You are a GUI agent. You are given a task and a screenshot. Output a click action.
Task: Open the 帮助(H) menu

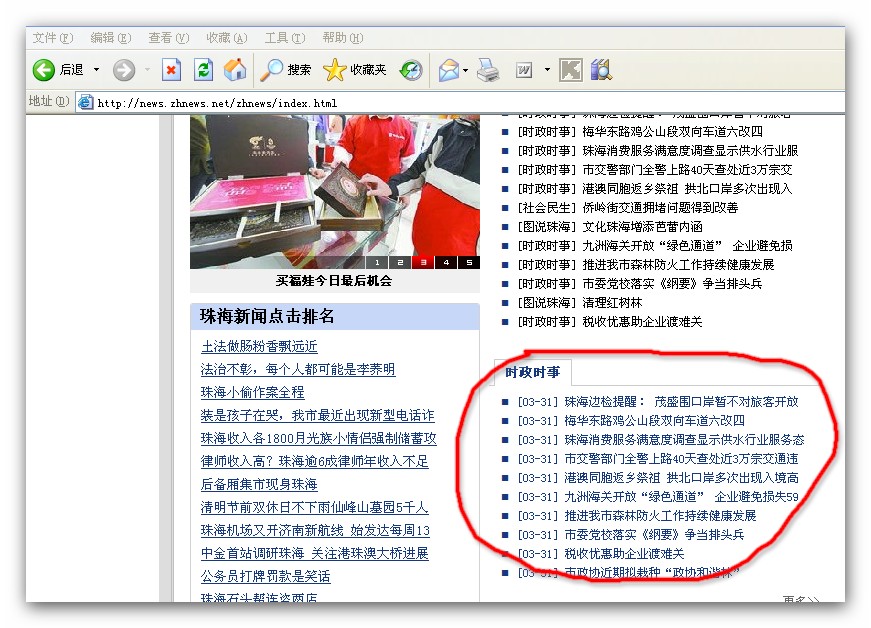[x=343, y=38]
